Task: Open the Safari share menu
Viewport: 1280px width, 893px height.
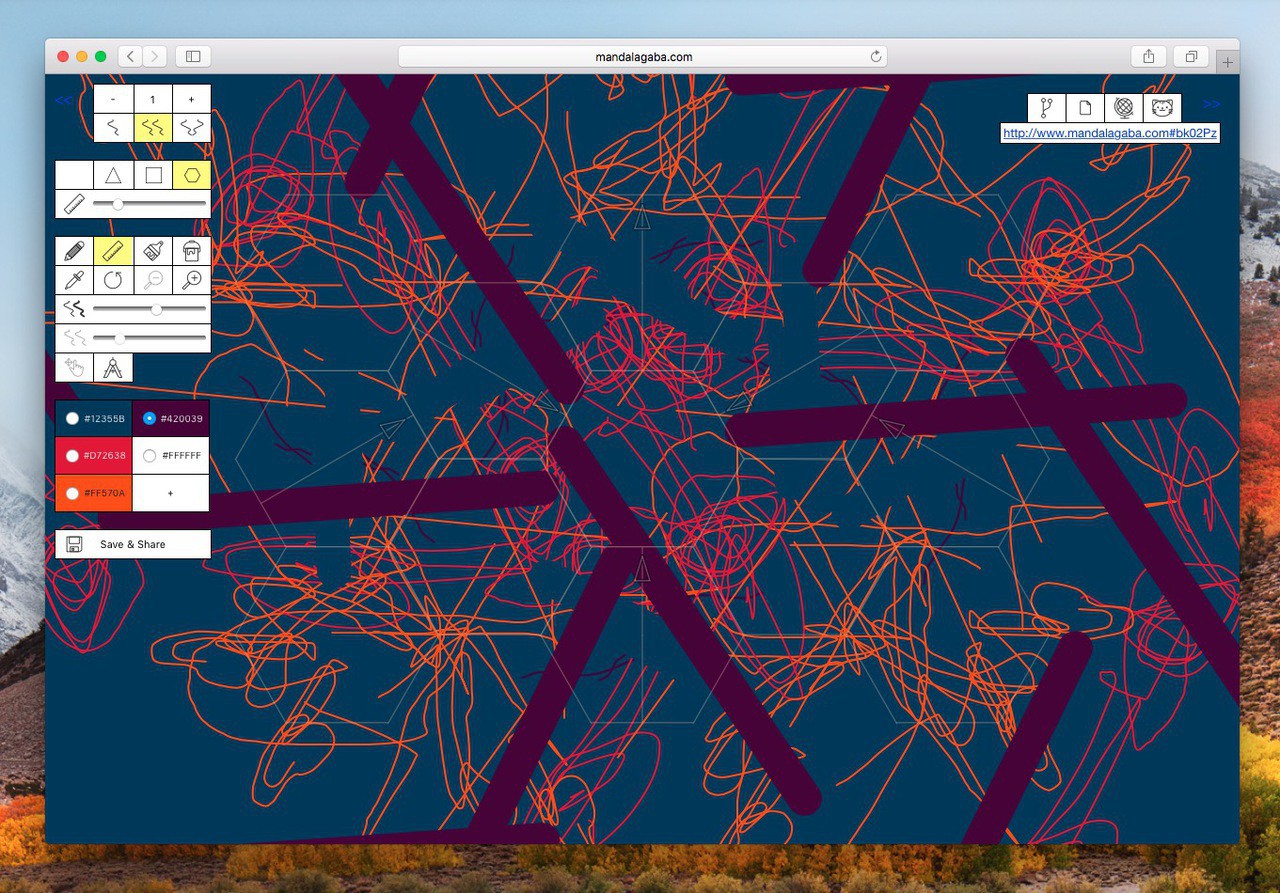Action: (1149, 57)
